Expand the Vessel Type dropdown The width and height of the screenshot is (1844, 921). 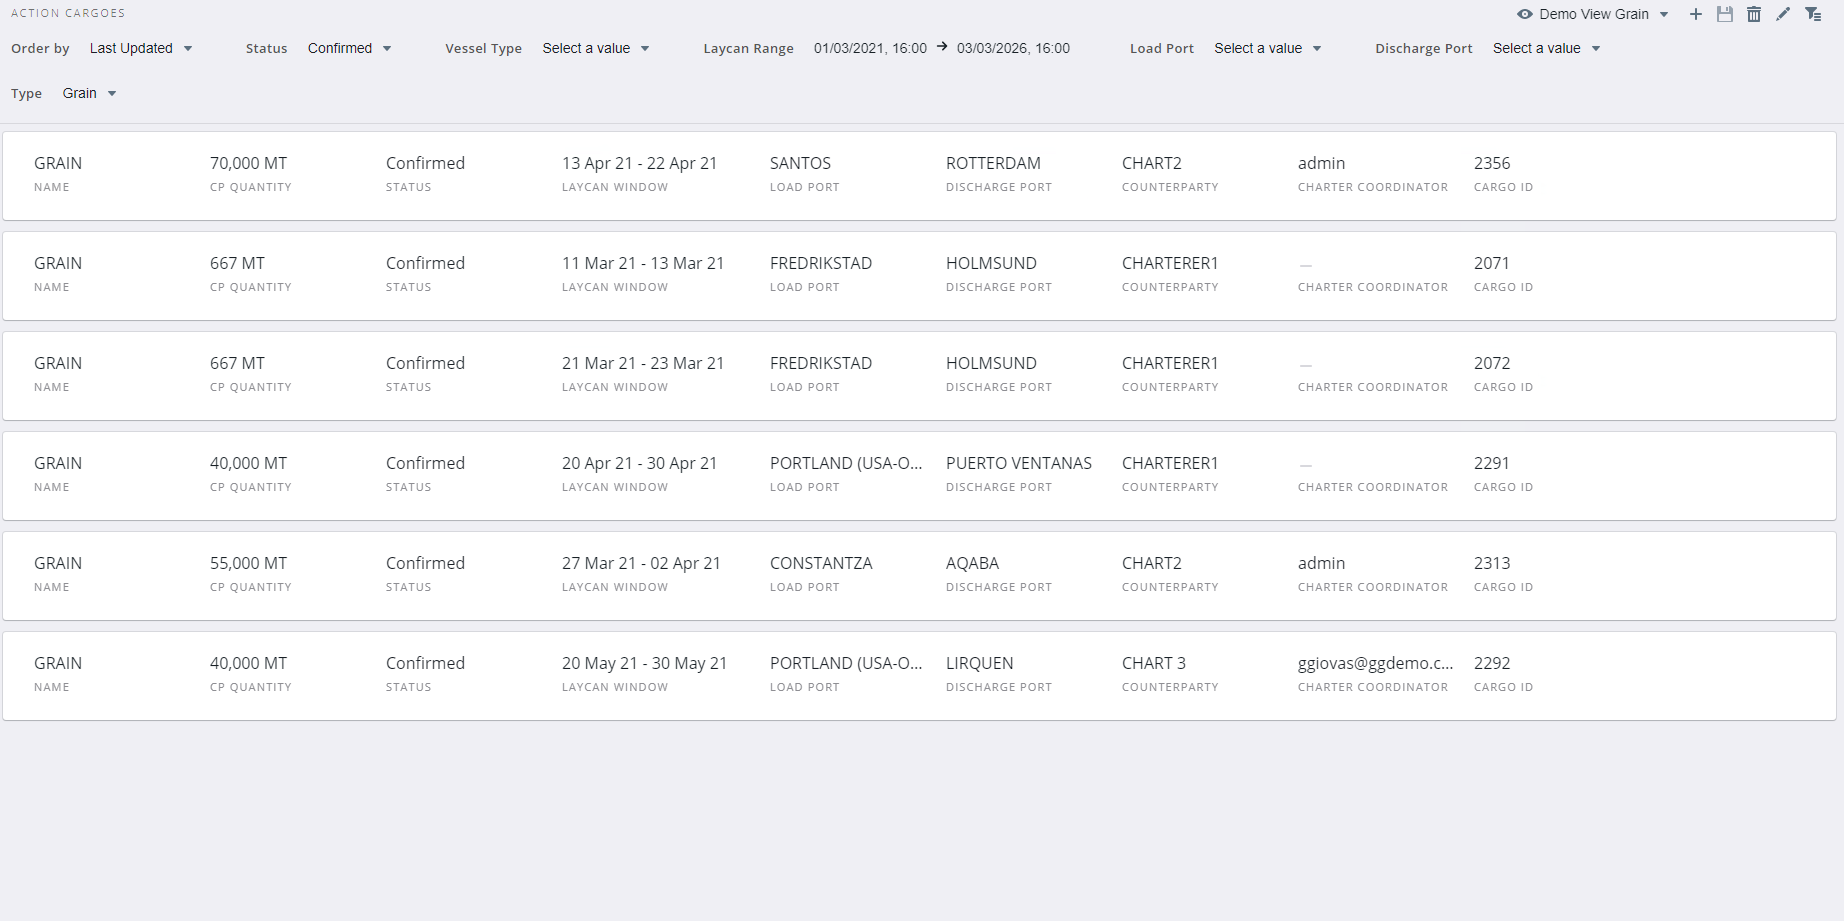point(596,48)
